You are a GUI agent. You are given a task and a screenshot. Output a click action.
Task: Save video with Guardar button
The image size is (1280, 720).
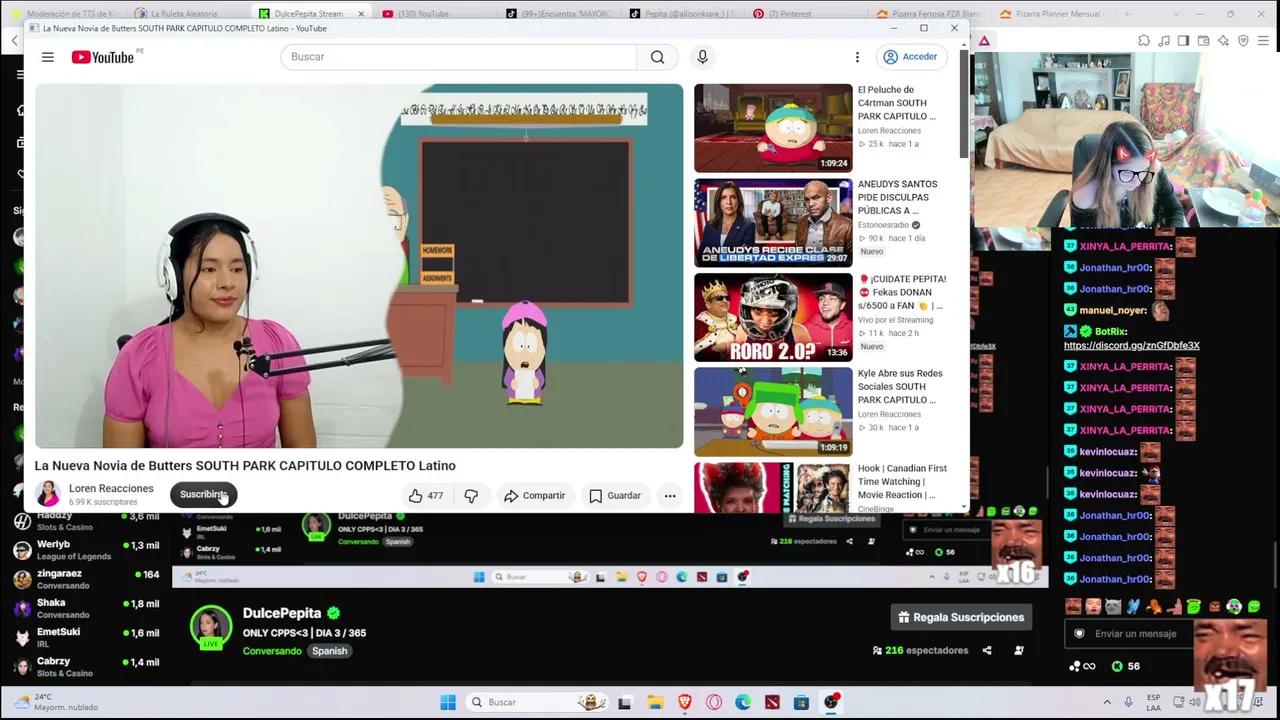pyautogui.click(x=614, y=495)
